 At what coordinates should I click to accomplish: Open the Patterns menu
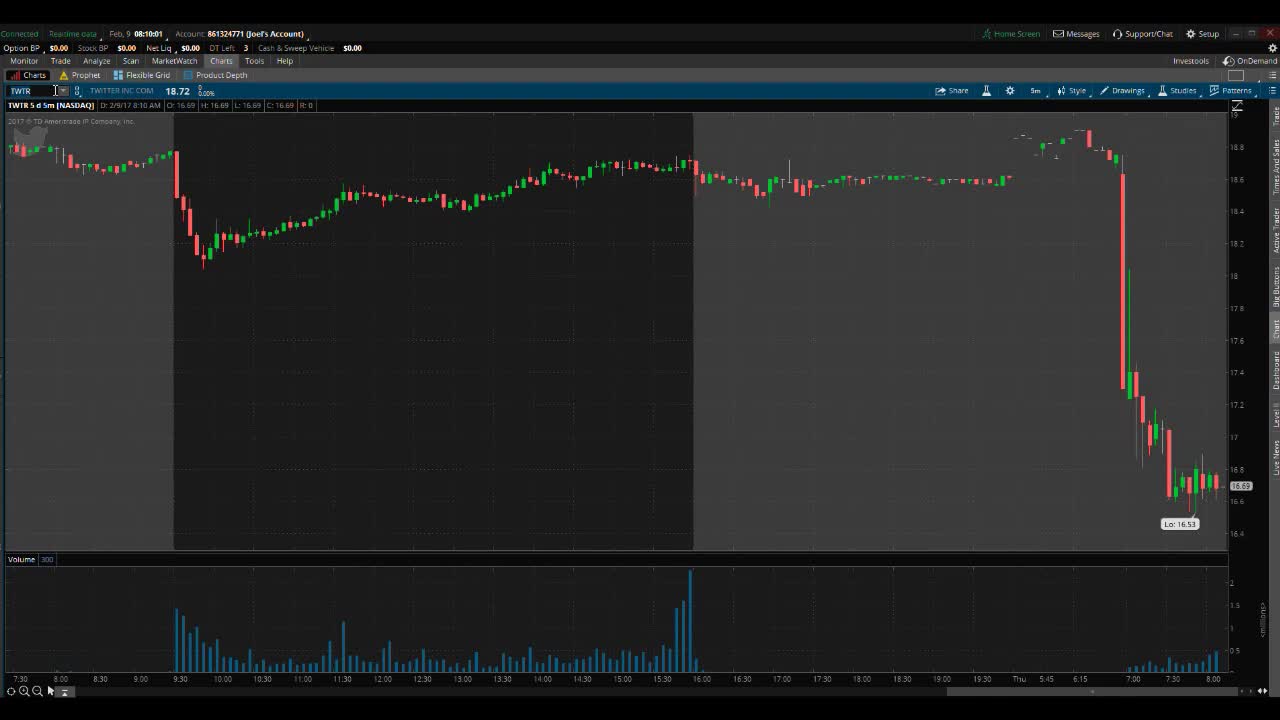pyautogui.click(x=1230, y=91)
